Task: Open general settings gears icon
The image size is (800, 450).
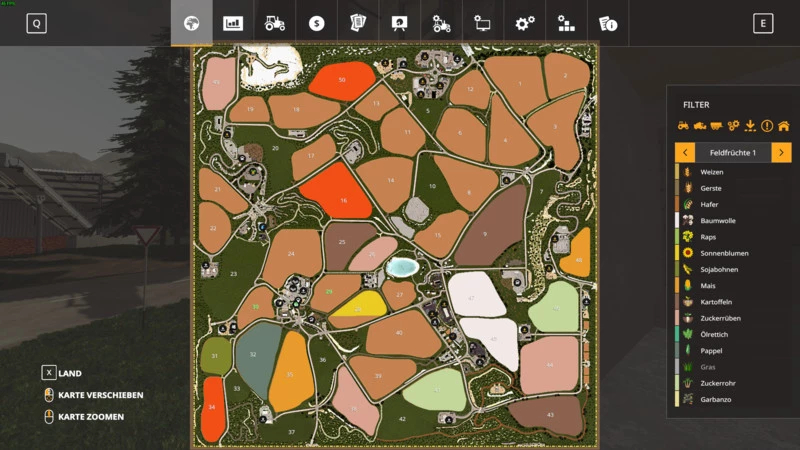Action: tap(524, 23)
